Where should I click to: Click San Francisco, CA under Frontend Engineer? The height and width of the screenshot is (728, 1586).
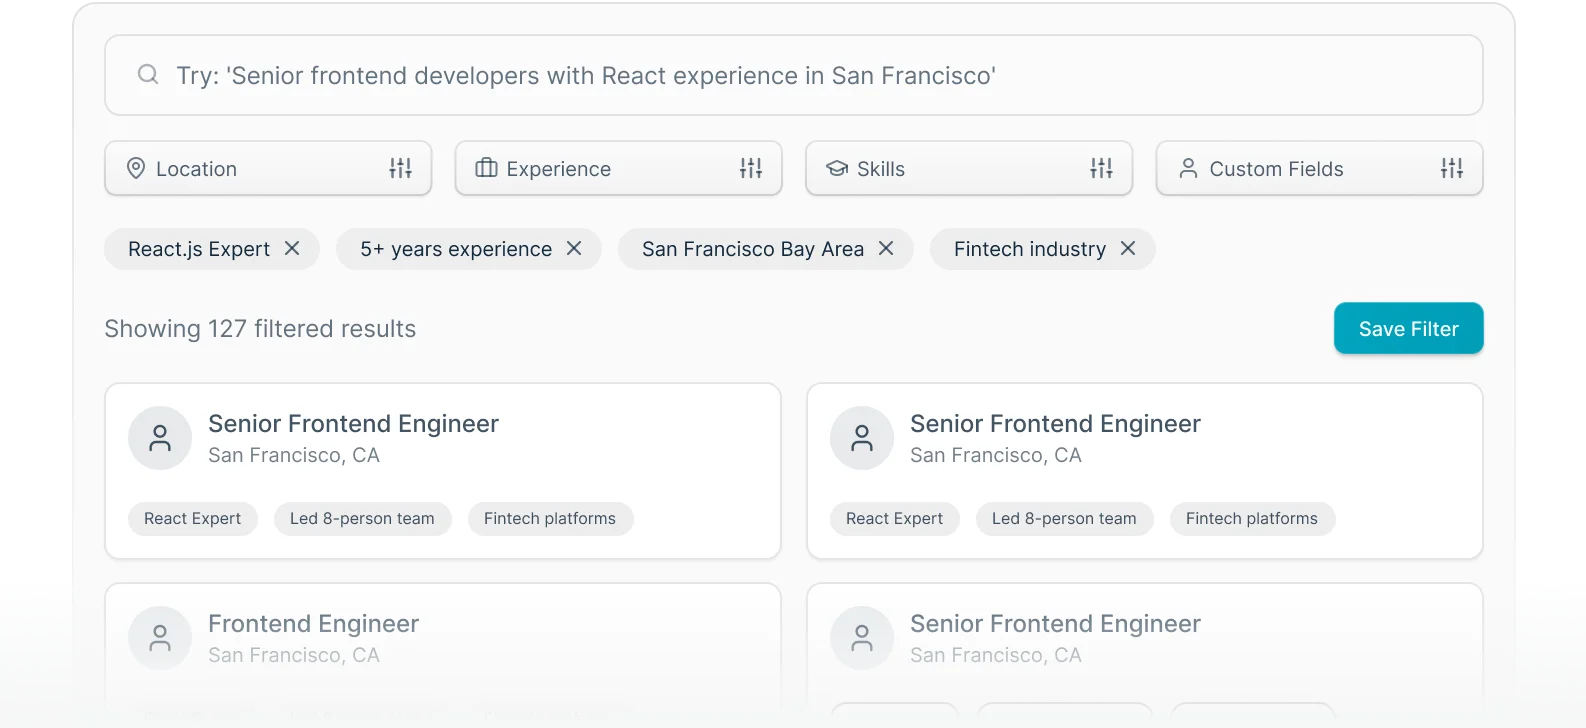(x=294, y=655)
